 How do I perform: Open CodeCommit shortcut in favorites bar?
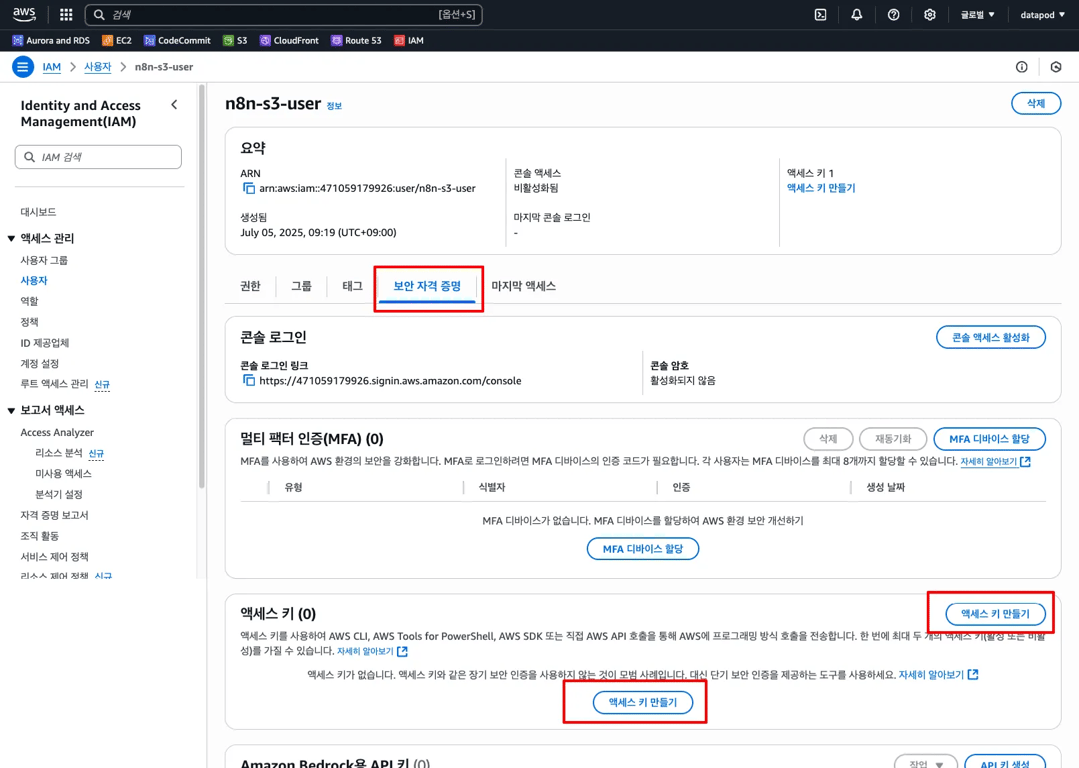(x=177, y=41)
